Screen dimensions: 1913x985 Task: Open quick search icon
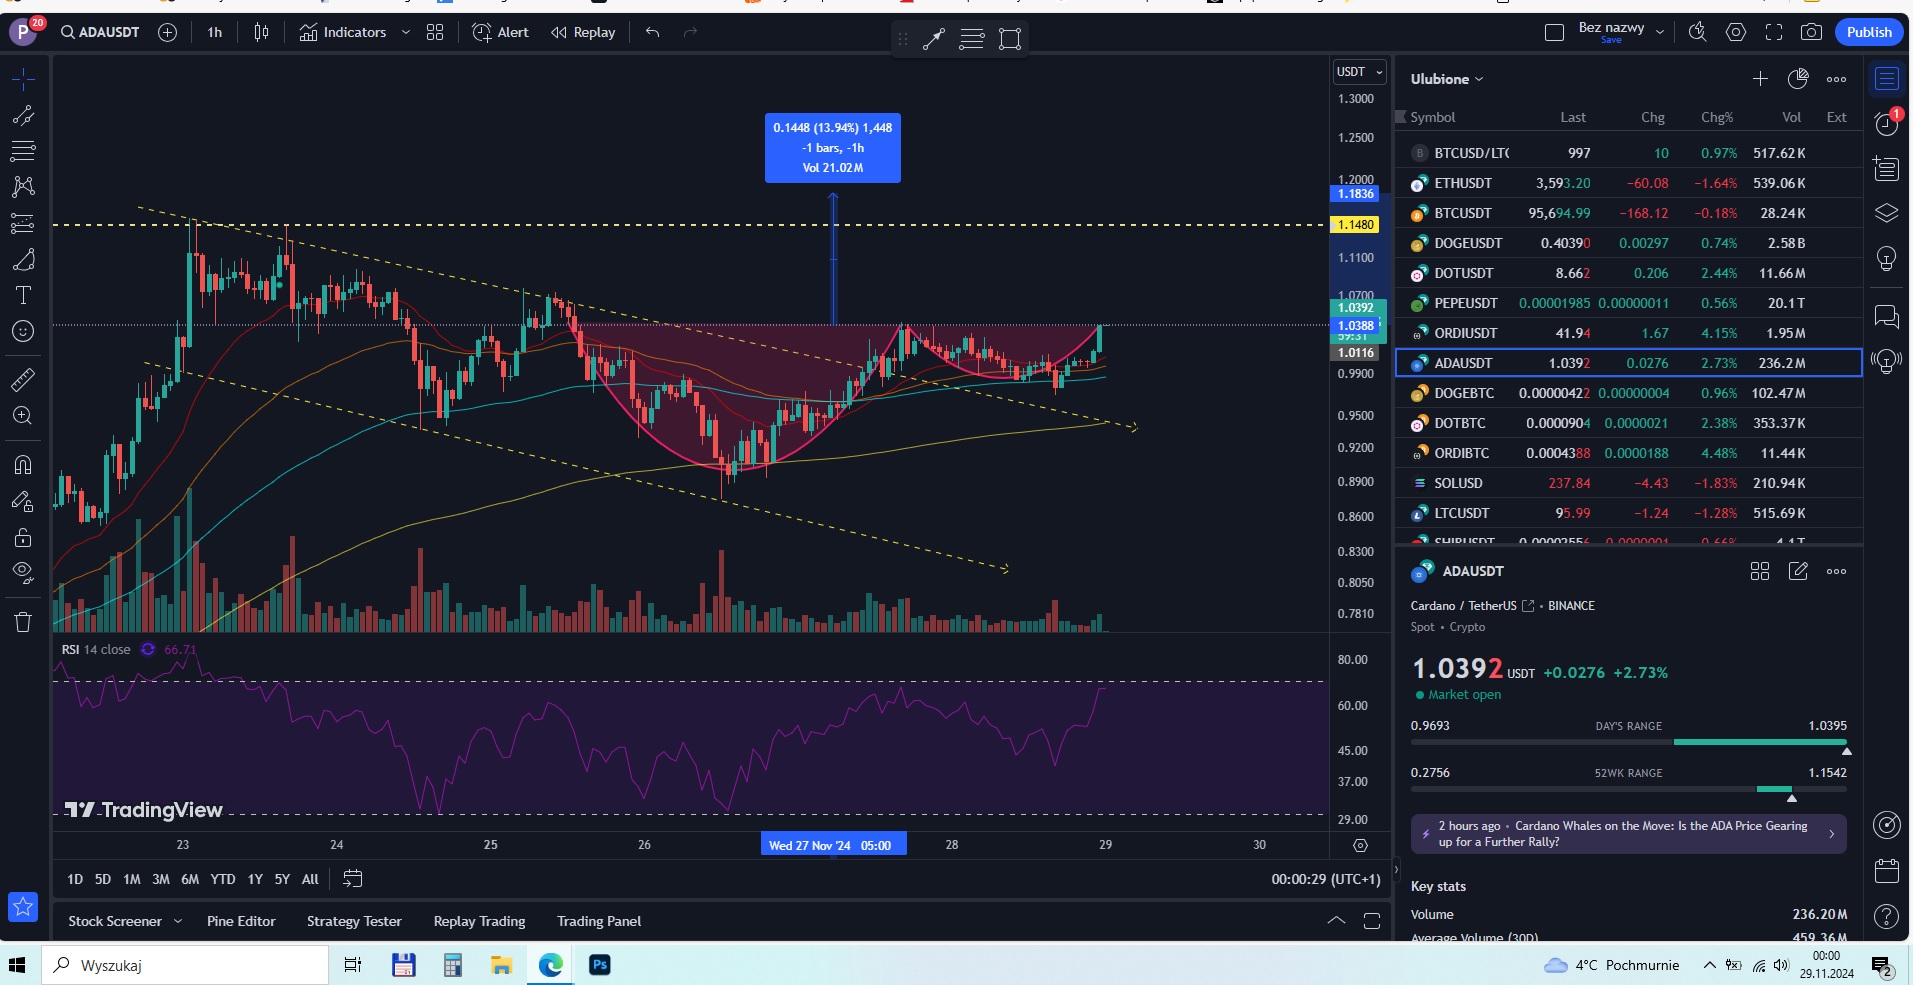point(1697,32)
